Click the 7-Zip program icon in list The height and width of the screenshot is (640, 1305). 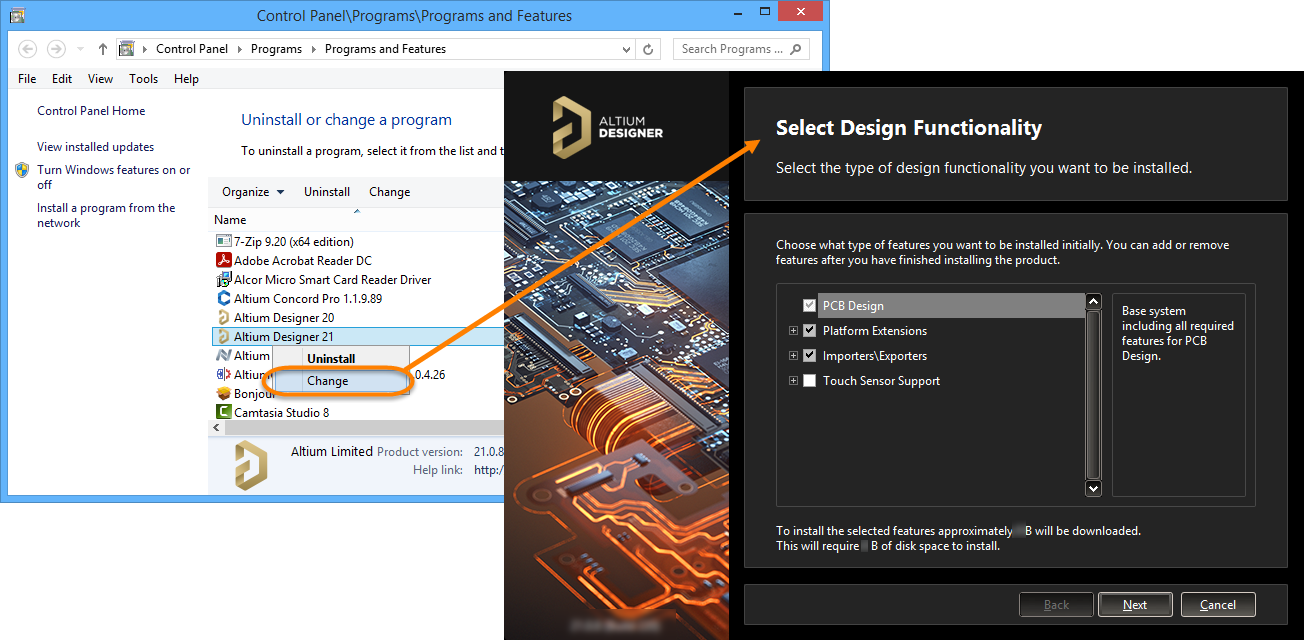tap(224, 242)
